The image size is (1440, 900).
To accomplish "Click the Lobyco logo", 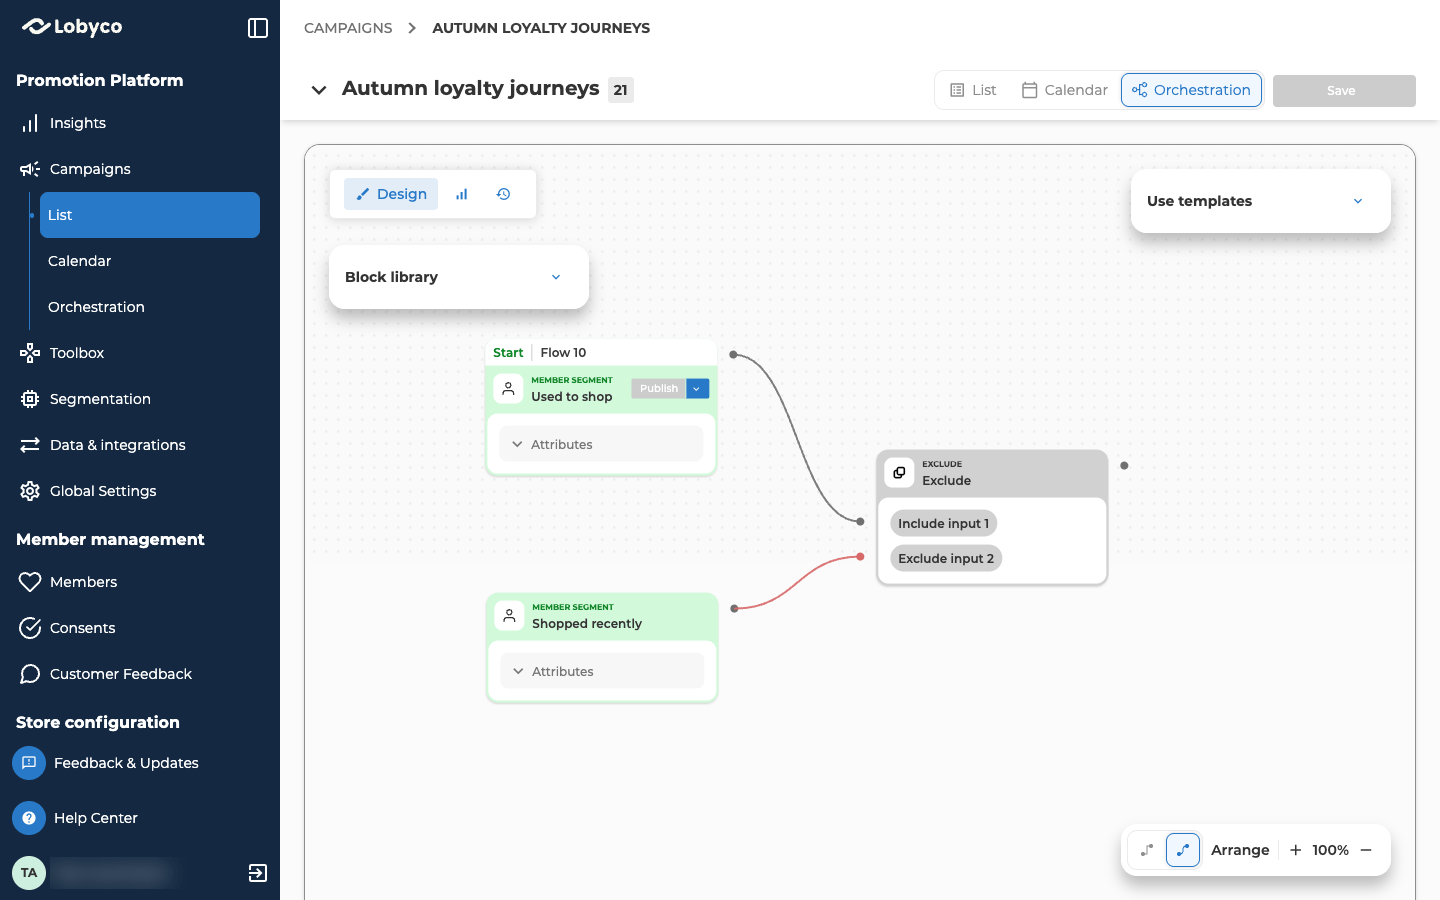I will click(72, 27).
